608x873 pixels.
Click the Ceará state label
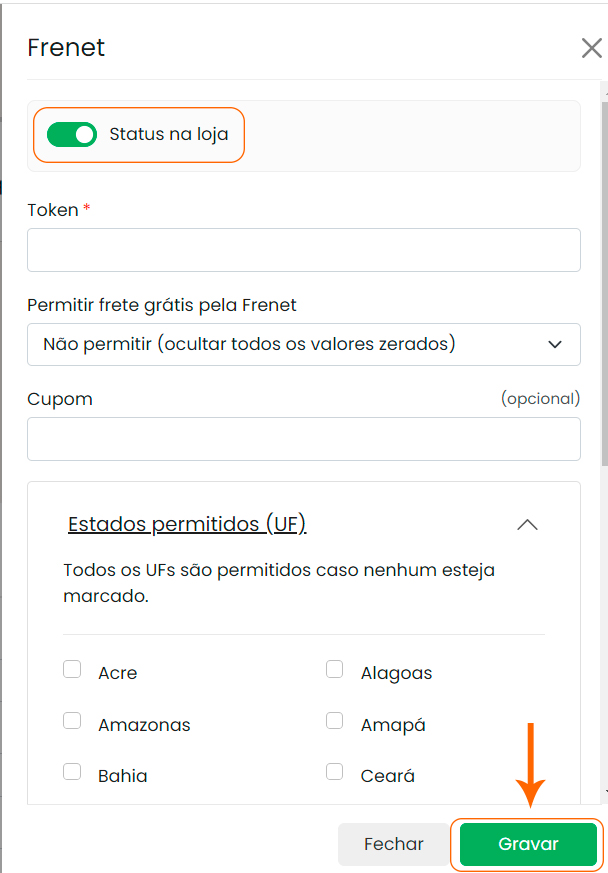click(x=388, y=775)
